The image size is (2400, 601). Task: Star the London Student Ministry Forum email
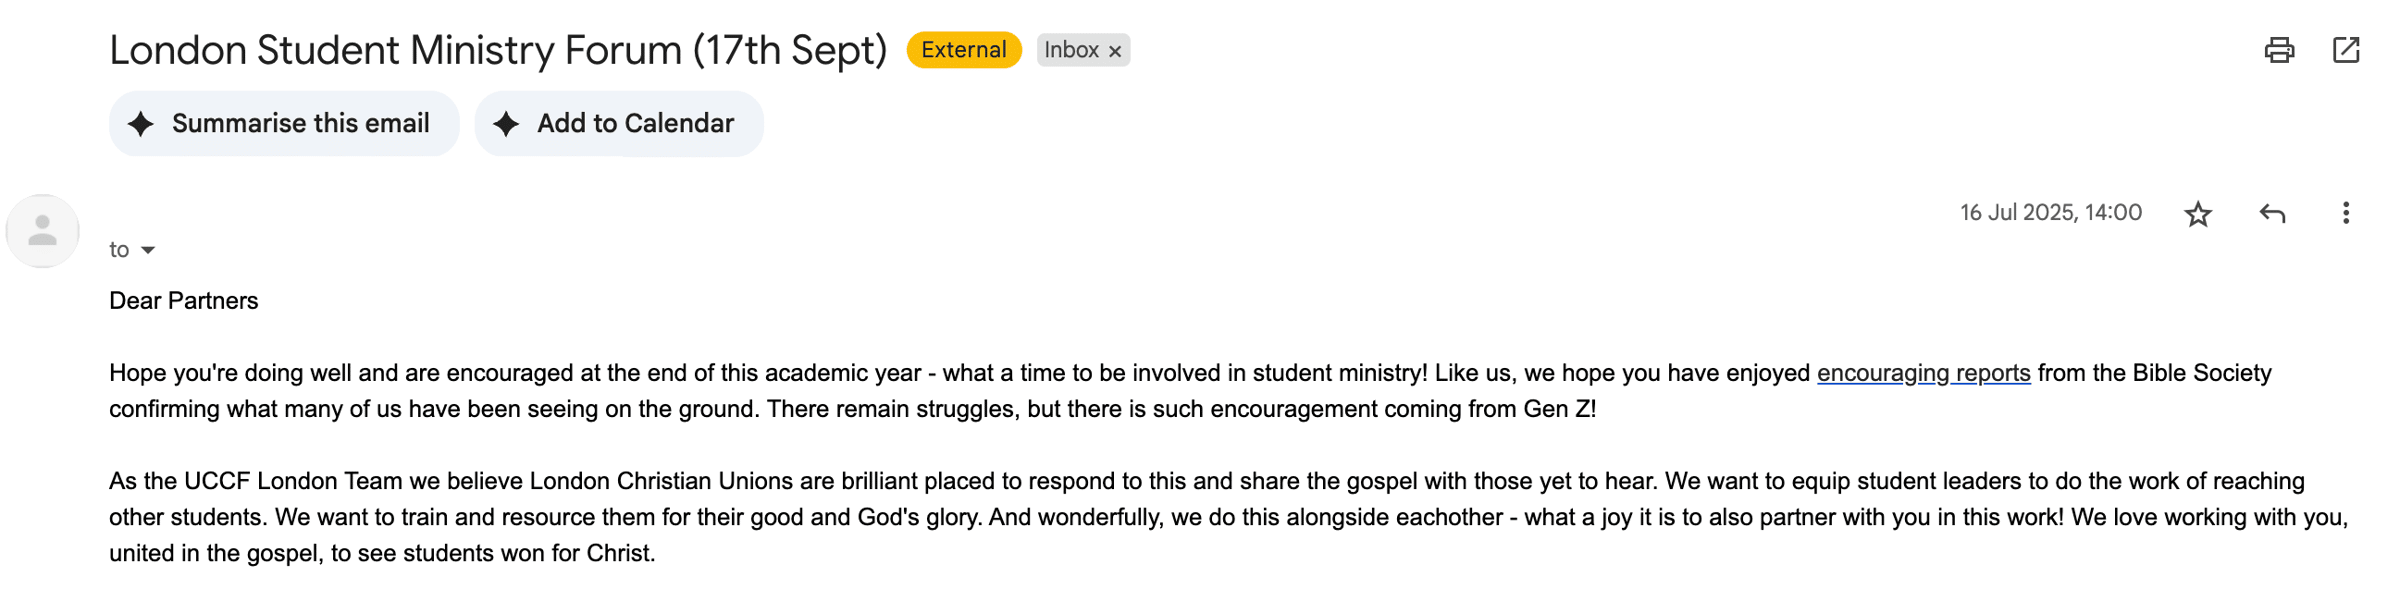pyautogui.click(x=2198, y=214)
